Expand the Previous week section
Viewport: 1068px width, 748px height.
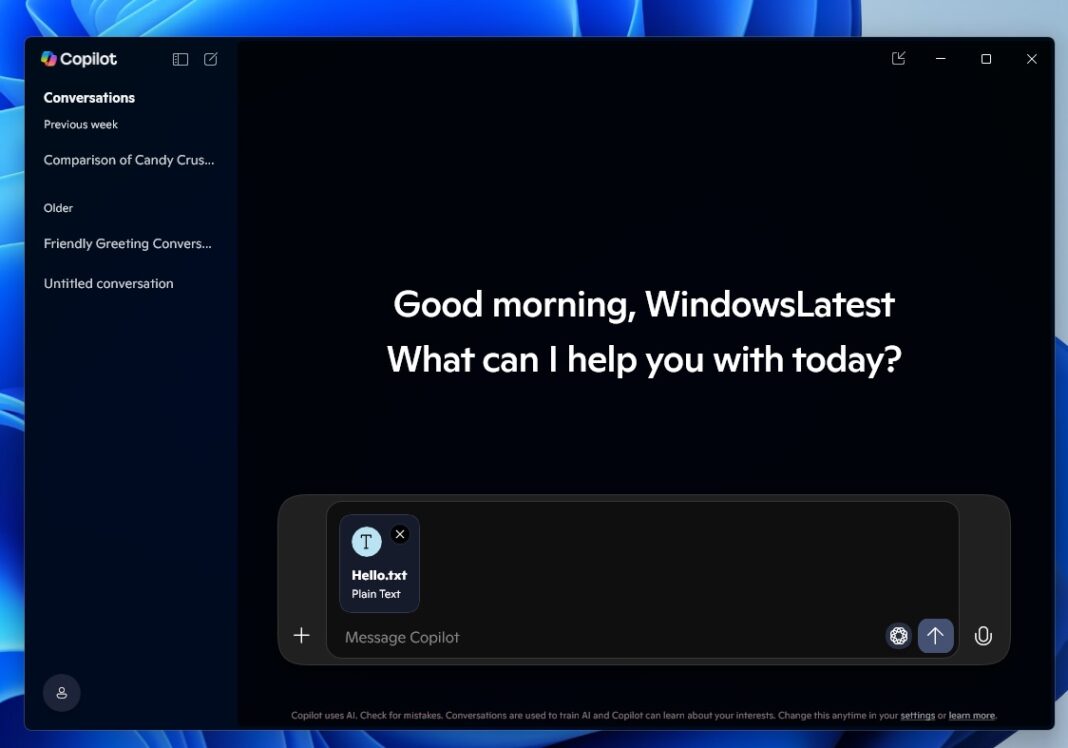pyautogui.click(x=80, y=124)
